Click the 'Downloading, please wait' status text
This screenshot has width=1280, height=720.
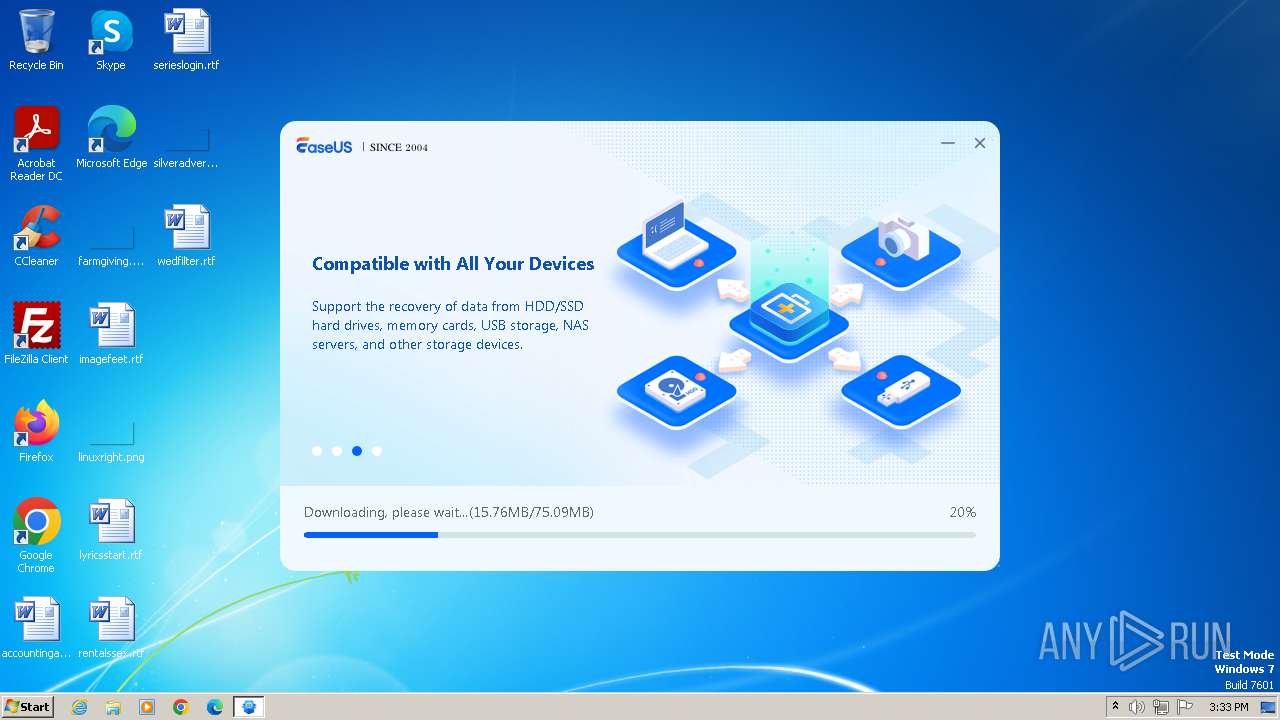(x=449, y=512)
